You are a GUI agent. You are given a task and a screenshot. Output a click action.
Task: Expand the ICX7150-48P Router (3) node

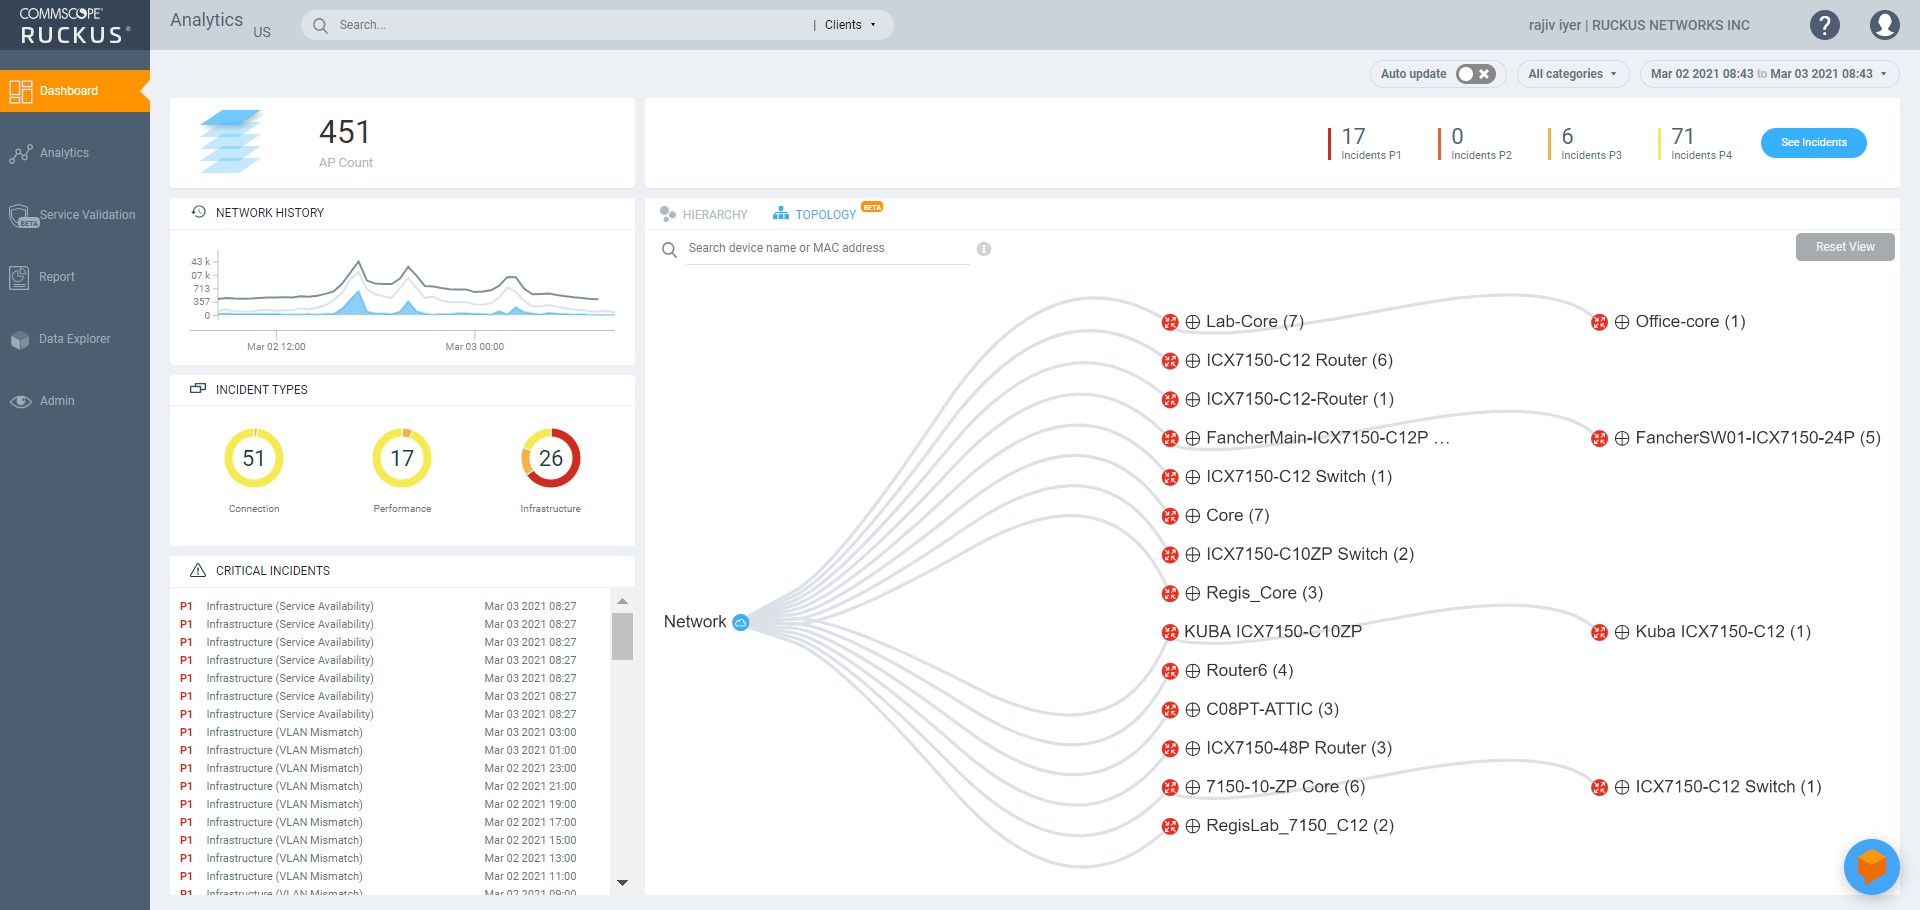coord(1193,748)
